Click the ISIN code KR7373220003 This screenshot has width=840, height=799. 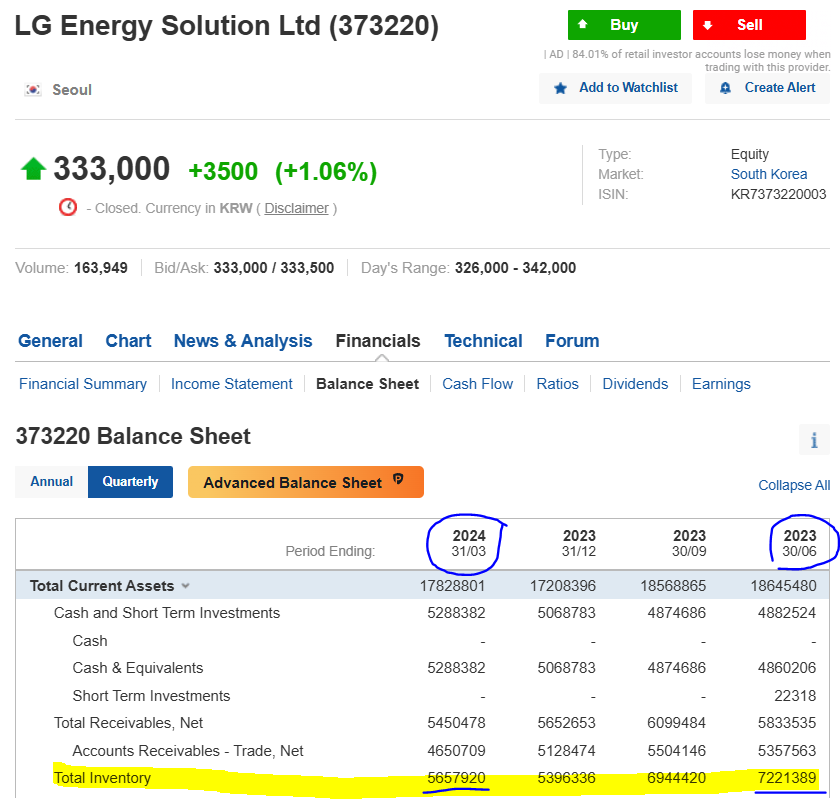pyautogui.click(x=778, y=194)
